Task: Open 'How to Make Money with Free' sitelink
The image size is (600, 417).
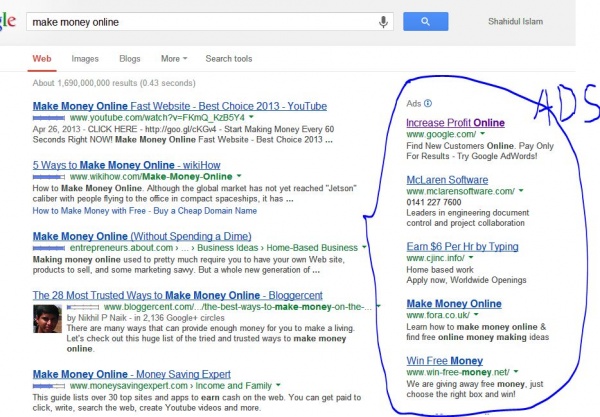Action: tap(89, 211)
